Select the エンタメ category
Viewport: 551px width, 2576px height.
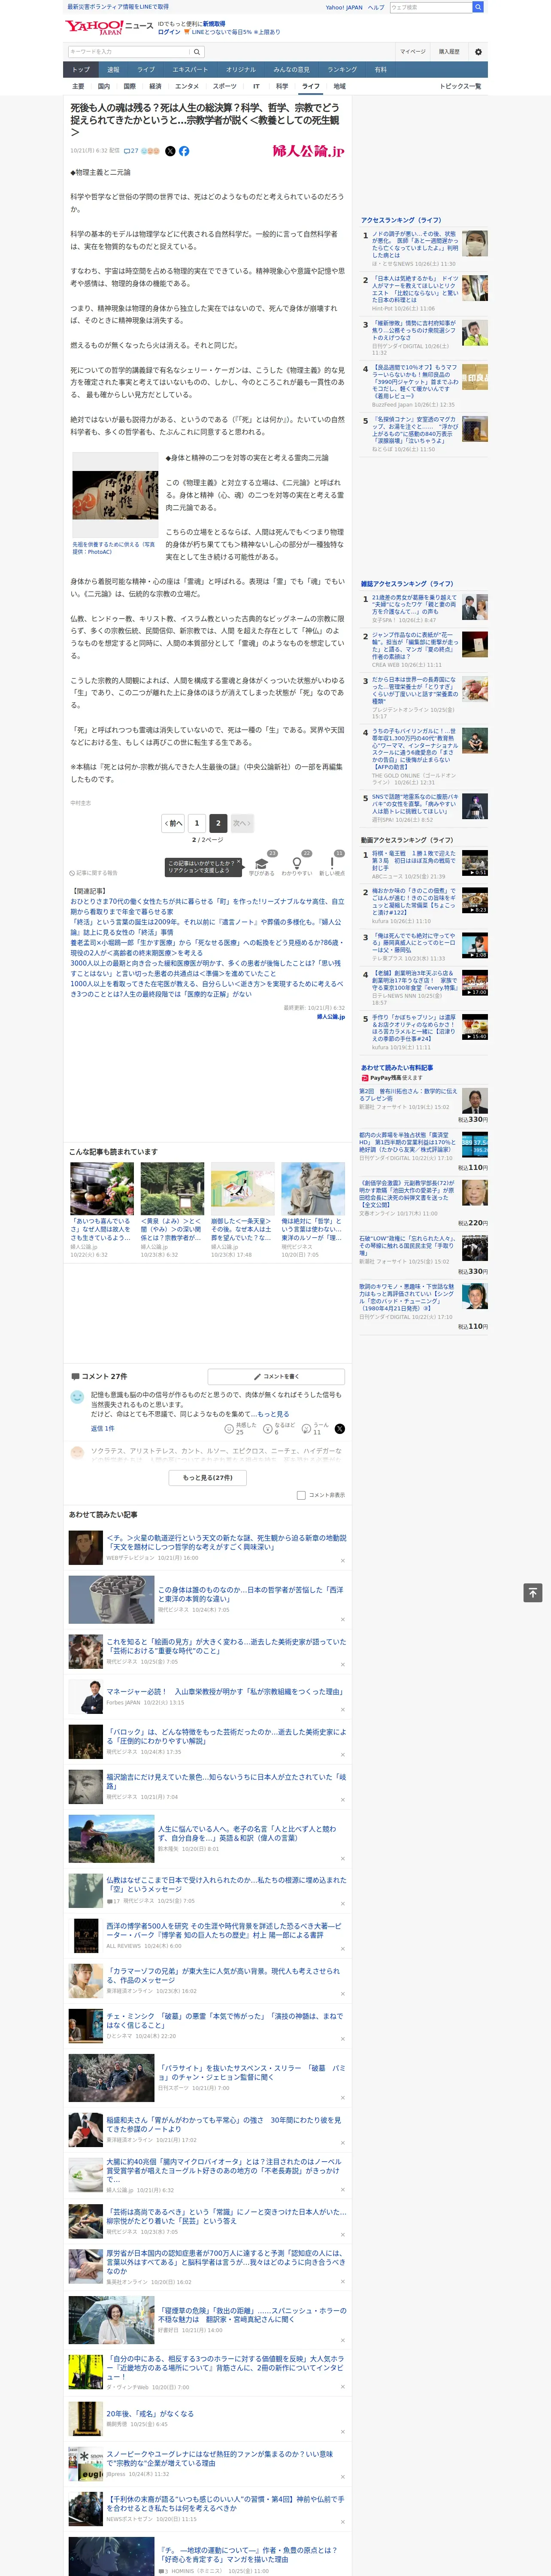click(187, 86)
